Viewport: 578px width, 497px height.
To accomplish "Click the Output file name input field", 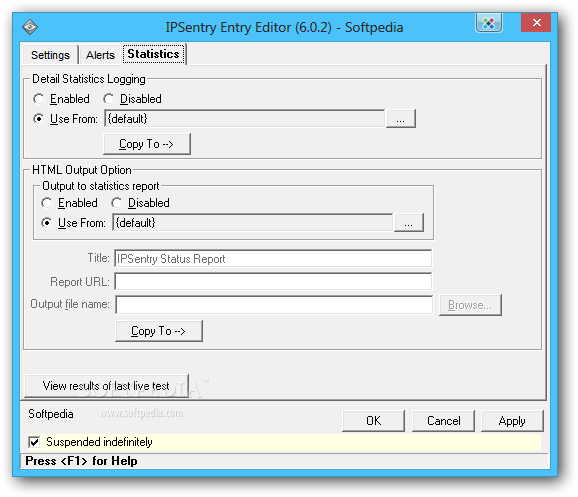I will coord(274,305).
